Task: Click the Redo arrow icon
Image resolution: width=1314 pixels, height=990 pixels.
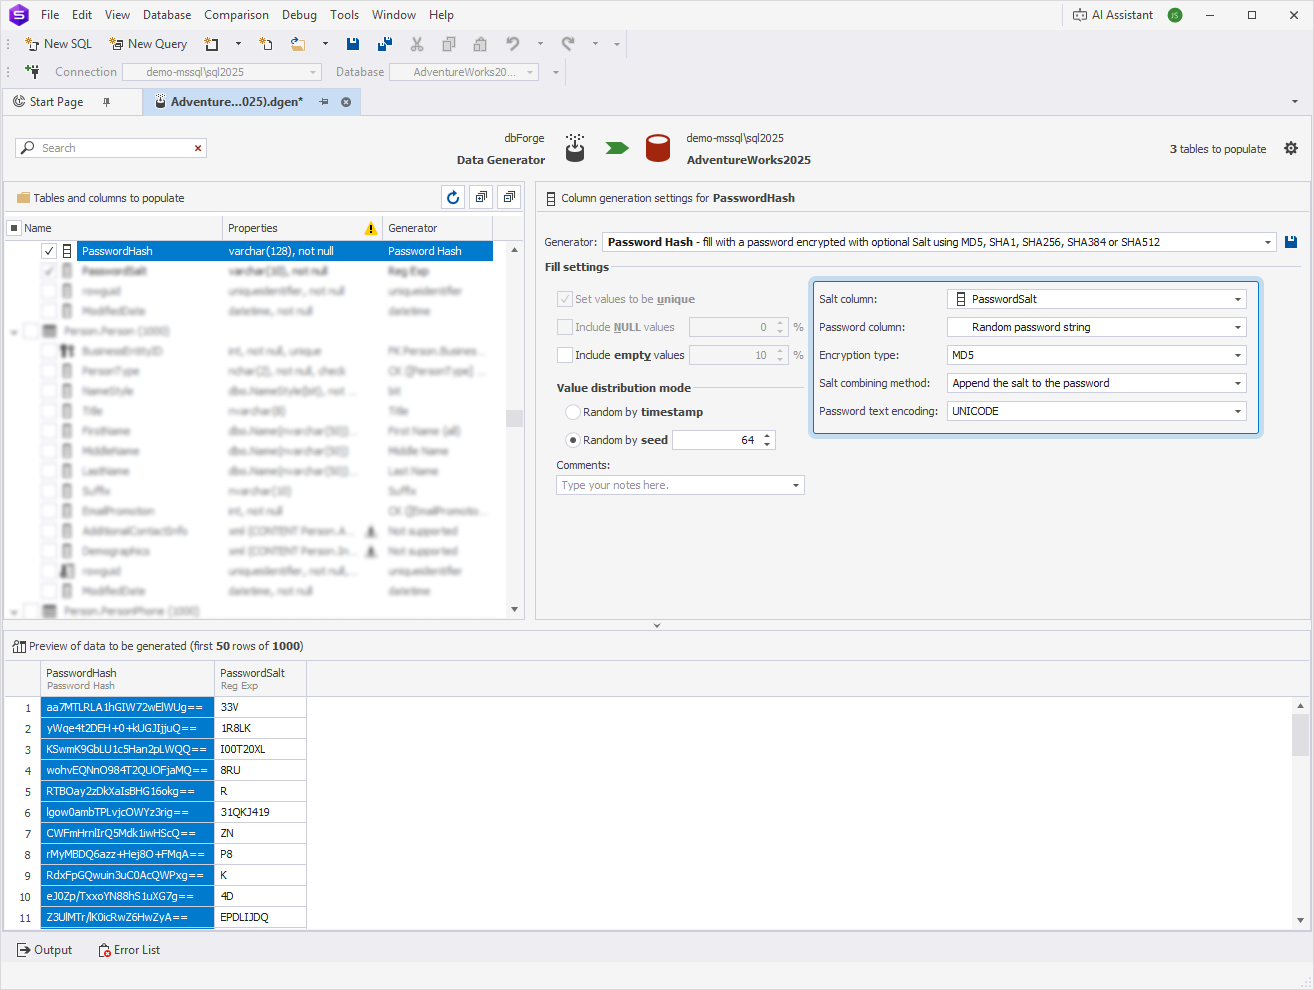Action: (x=568, y=44)
